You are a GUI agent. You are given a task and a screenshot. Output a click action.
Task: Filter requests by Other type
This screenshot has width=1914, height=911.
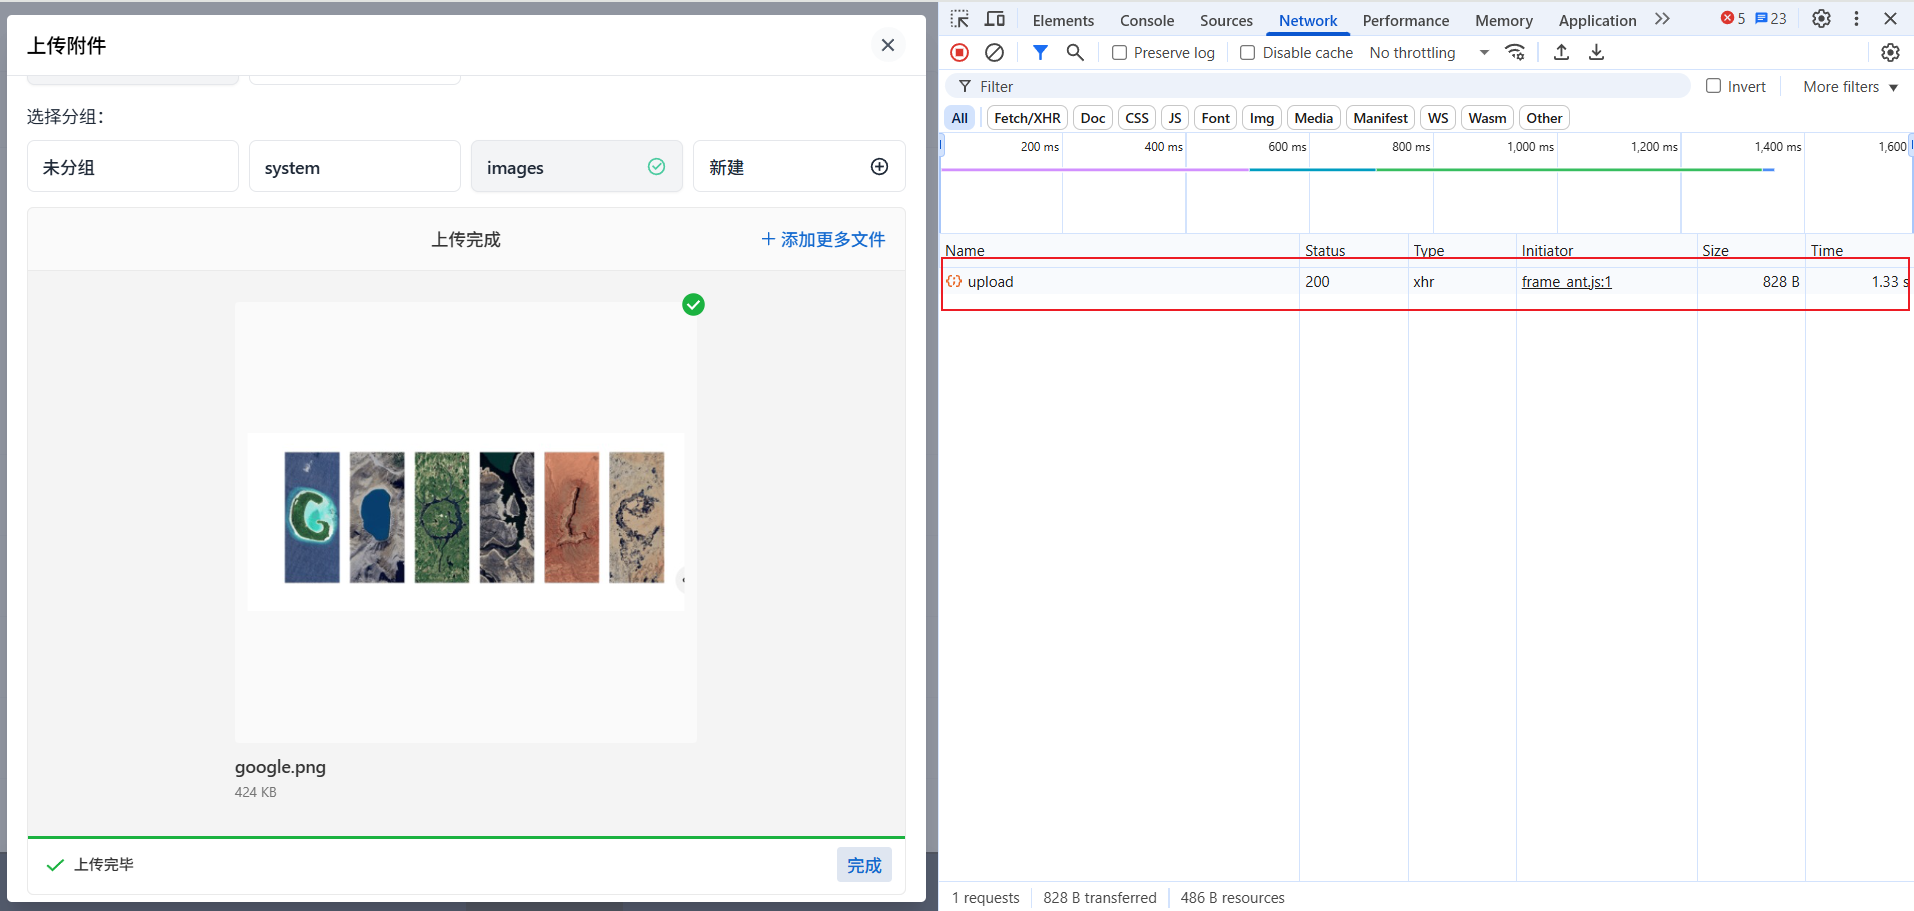pos(1544,118)
